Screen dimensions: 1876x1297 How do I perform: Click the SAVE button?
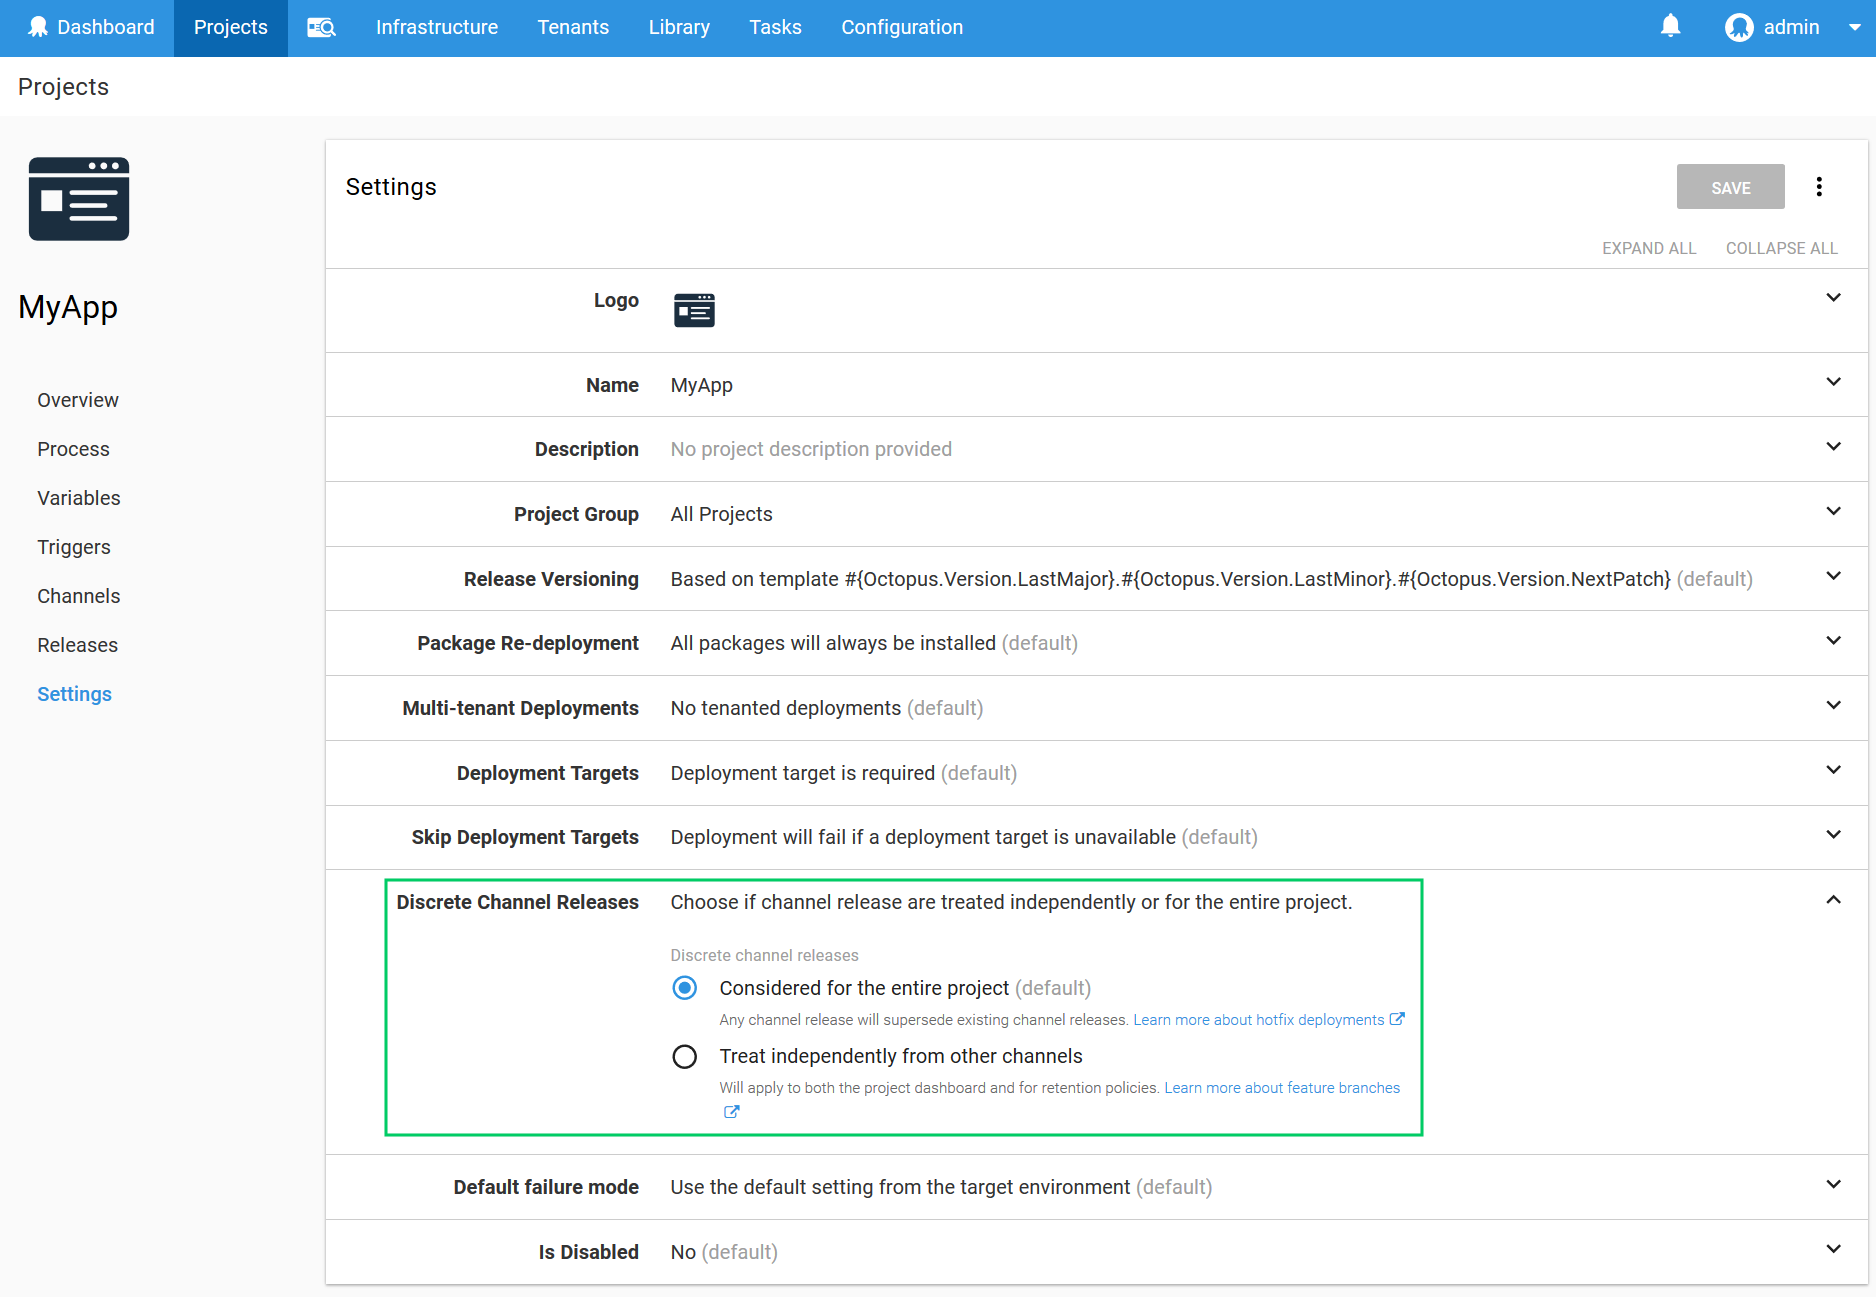pos(1730,186)
